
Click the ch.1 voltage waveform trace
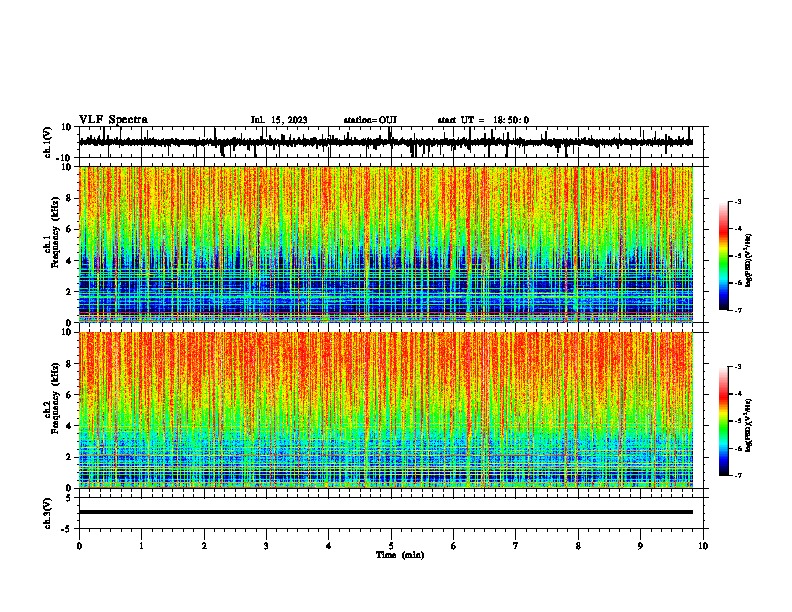click(x=385, y=142)
